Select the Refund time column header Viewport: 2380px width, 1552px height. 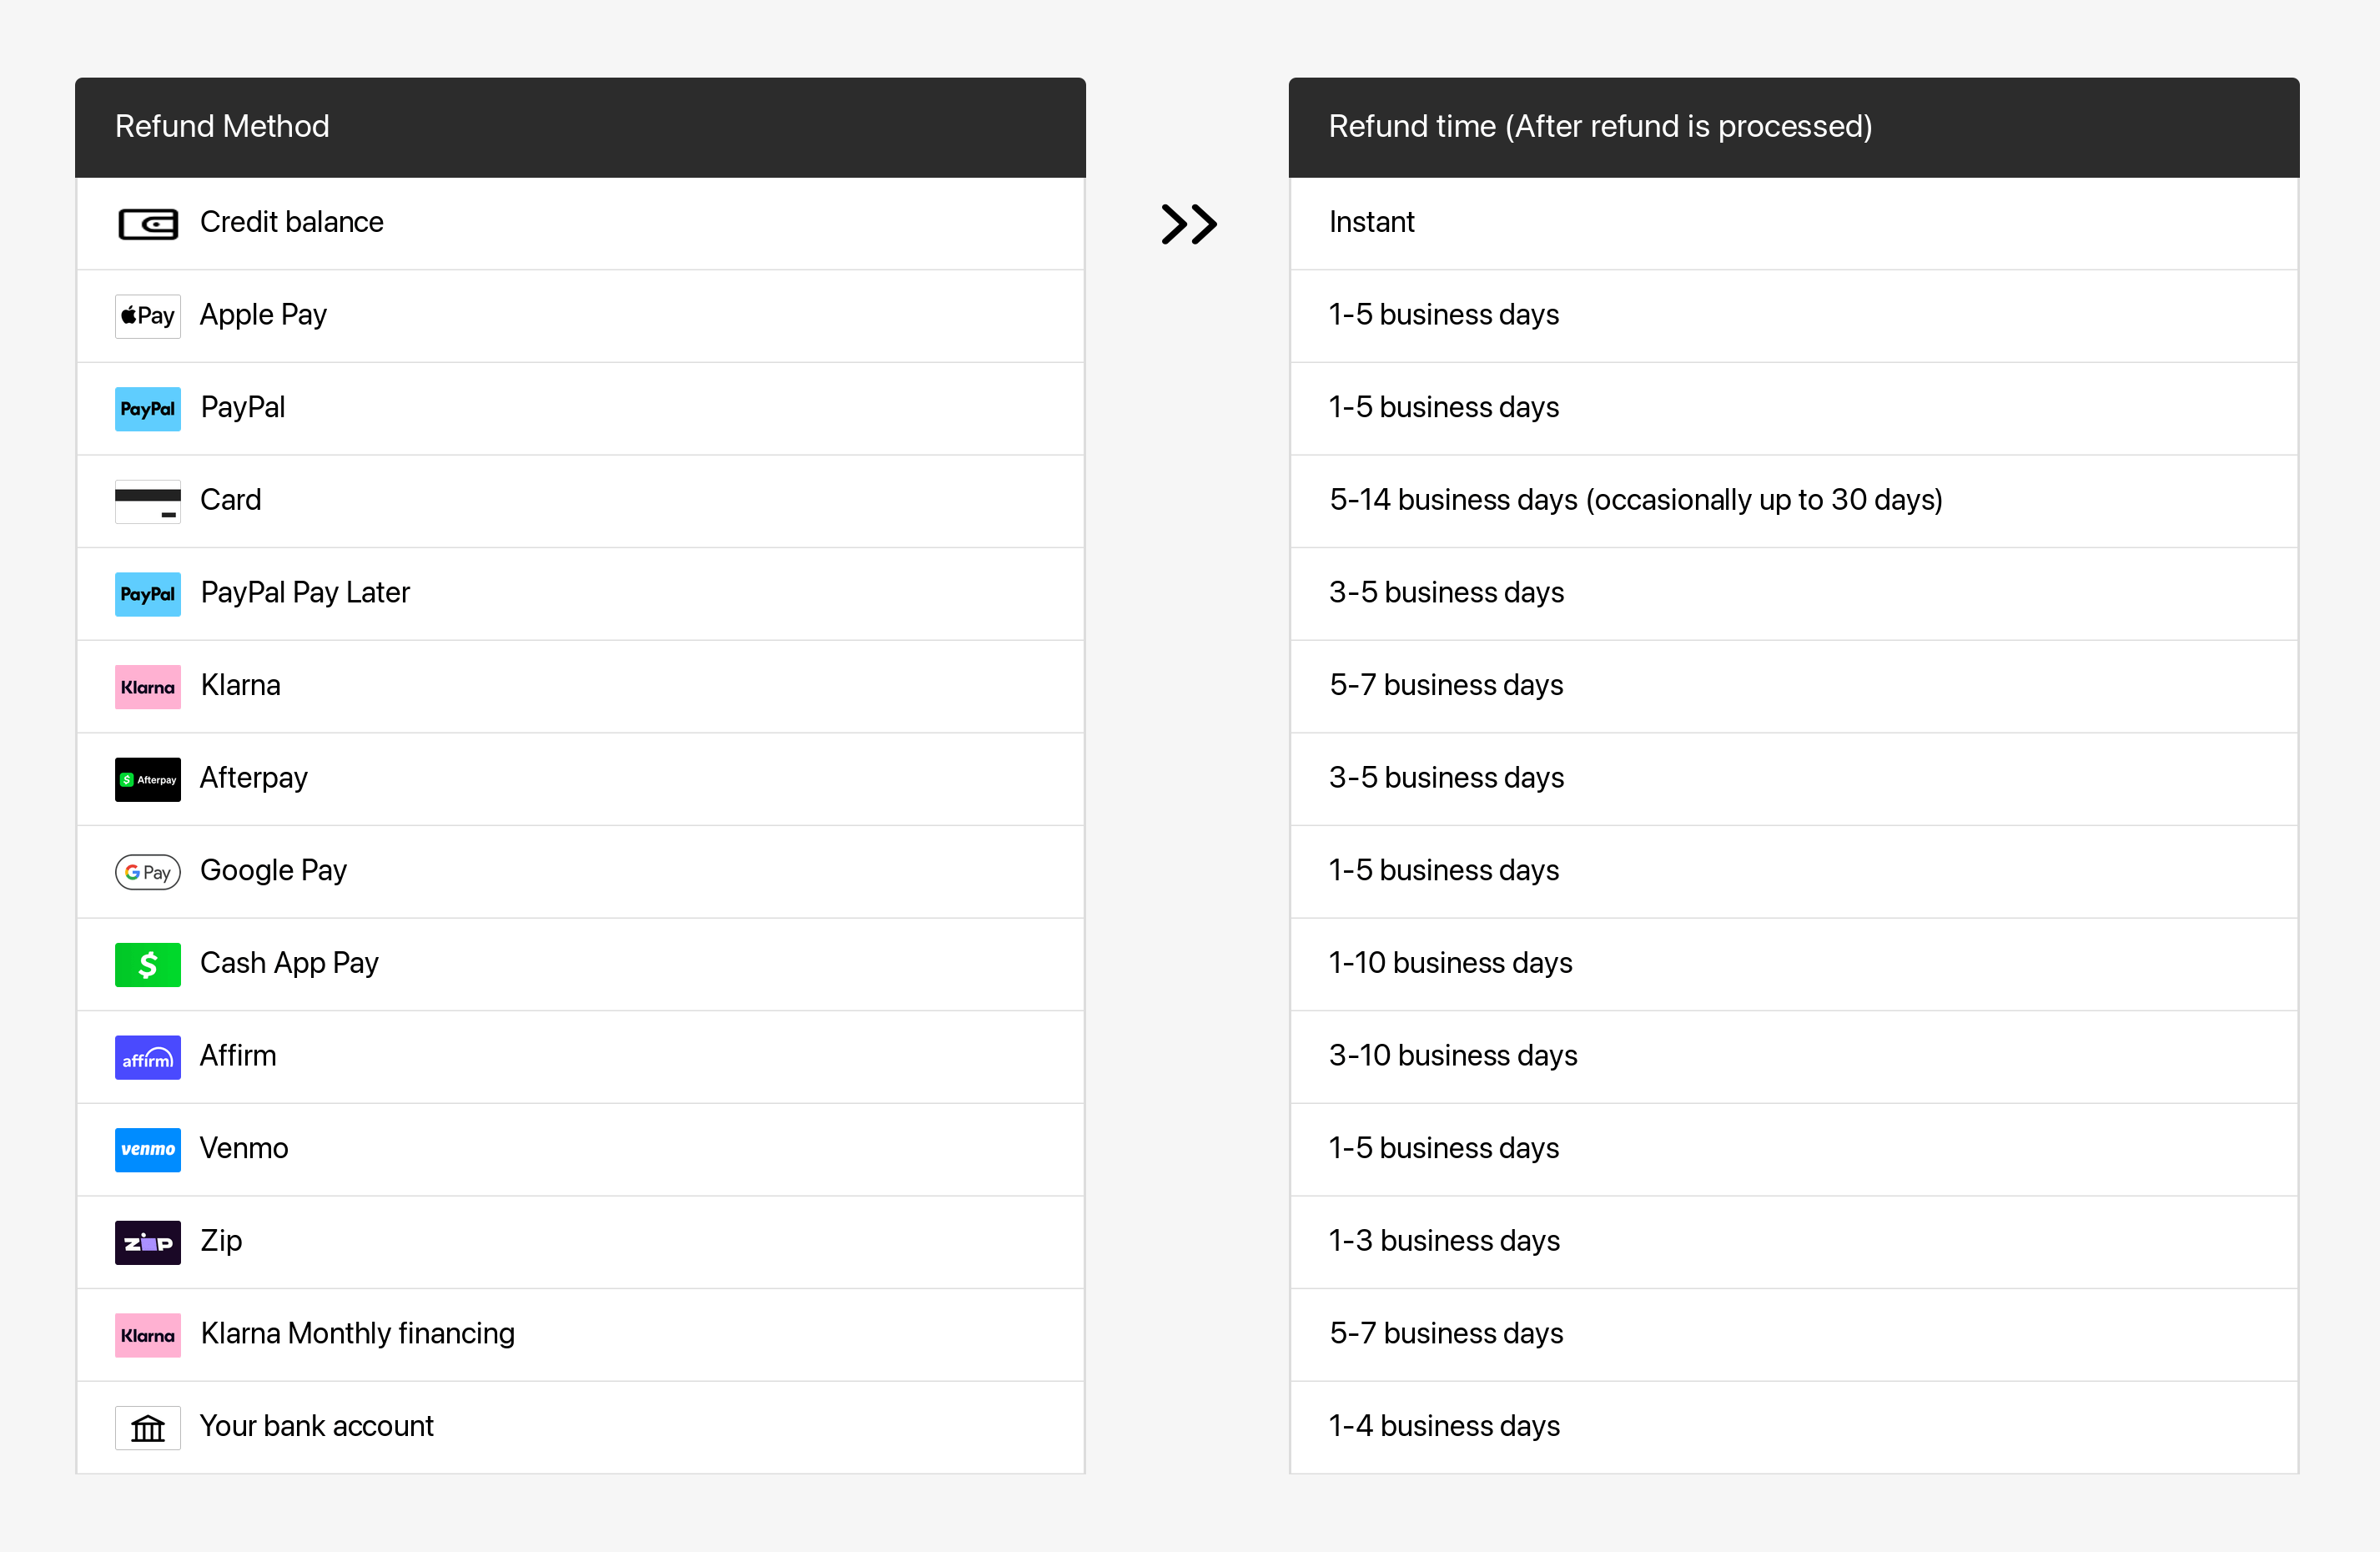(1599, 127)
